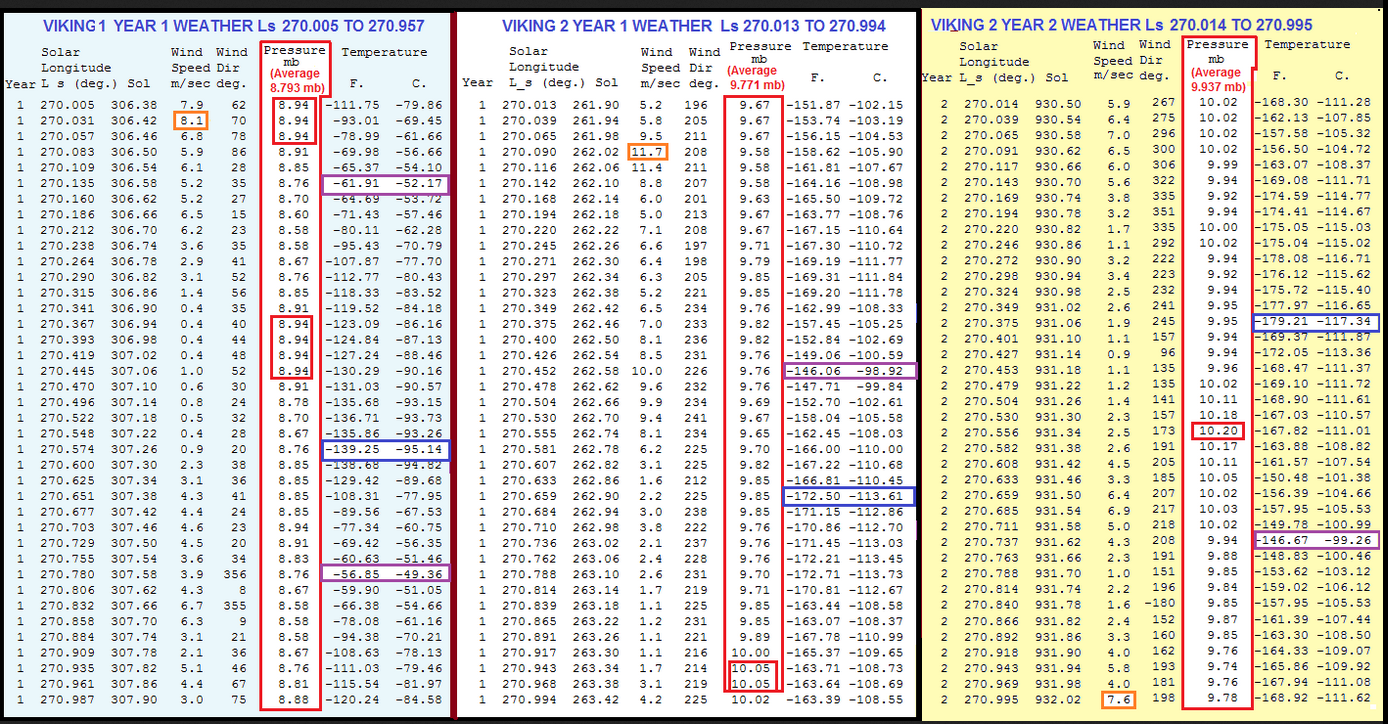1388x724 pixels.
Task: Click the temperature cell -179.21 F
Action: click(x=1283, y=323)
